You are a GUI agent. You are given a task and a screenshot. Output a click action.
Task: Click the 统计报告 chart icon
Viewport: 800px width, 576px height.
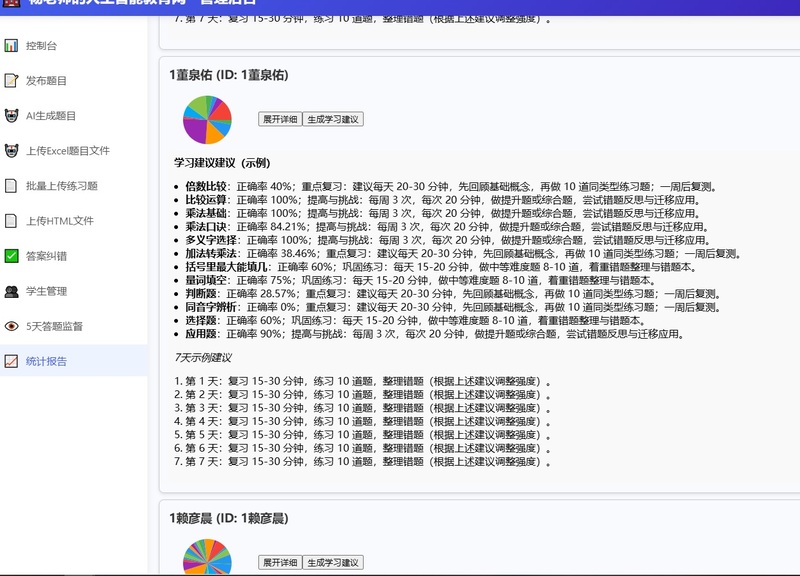click(x=11, y=361)
